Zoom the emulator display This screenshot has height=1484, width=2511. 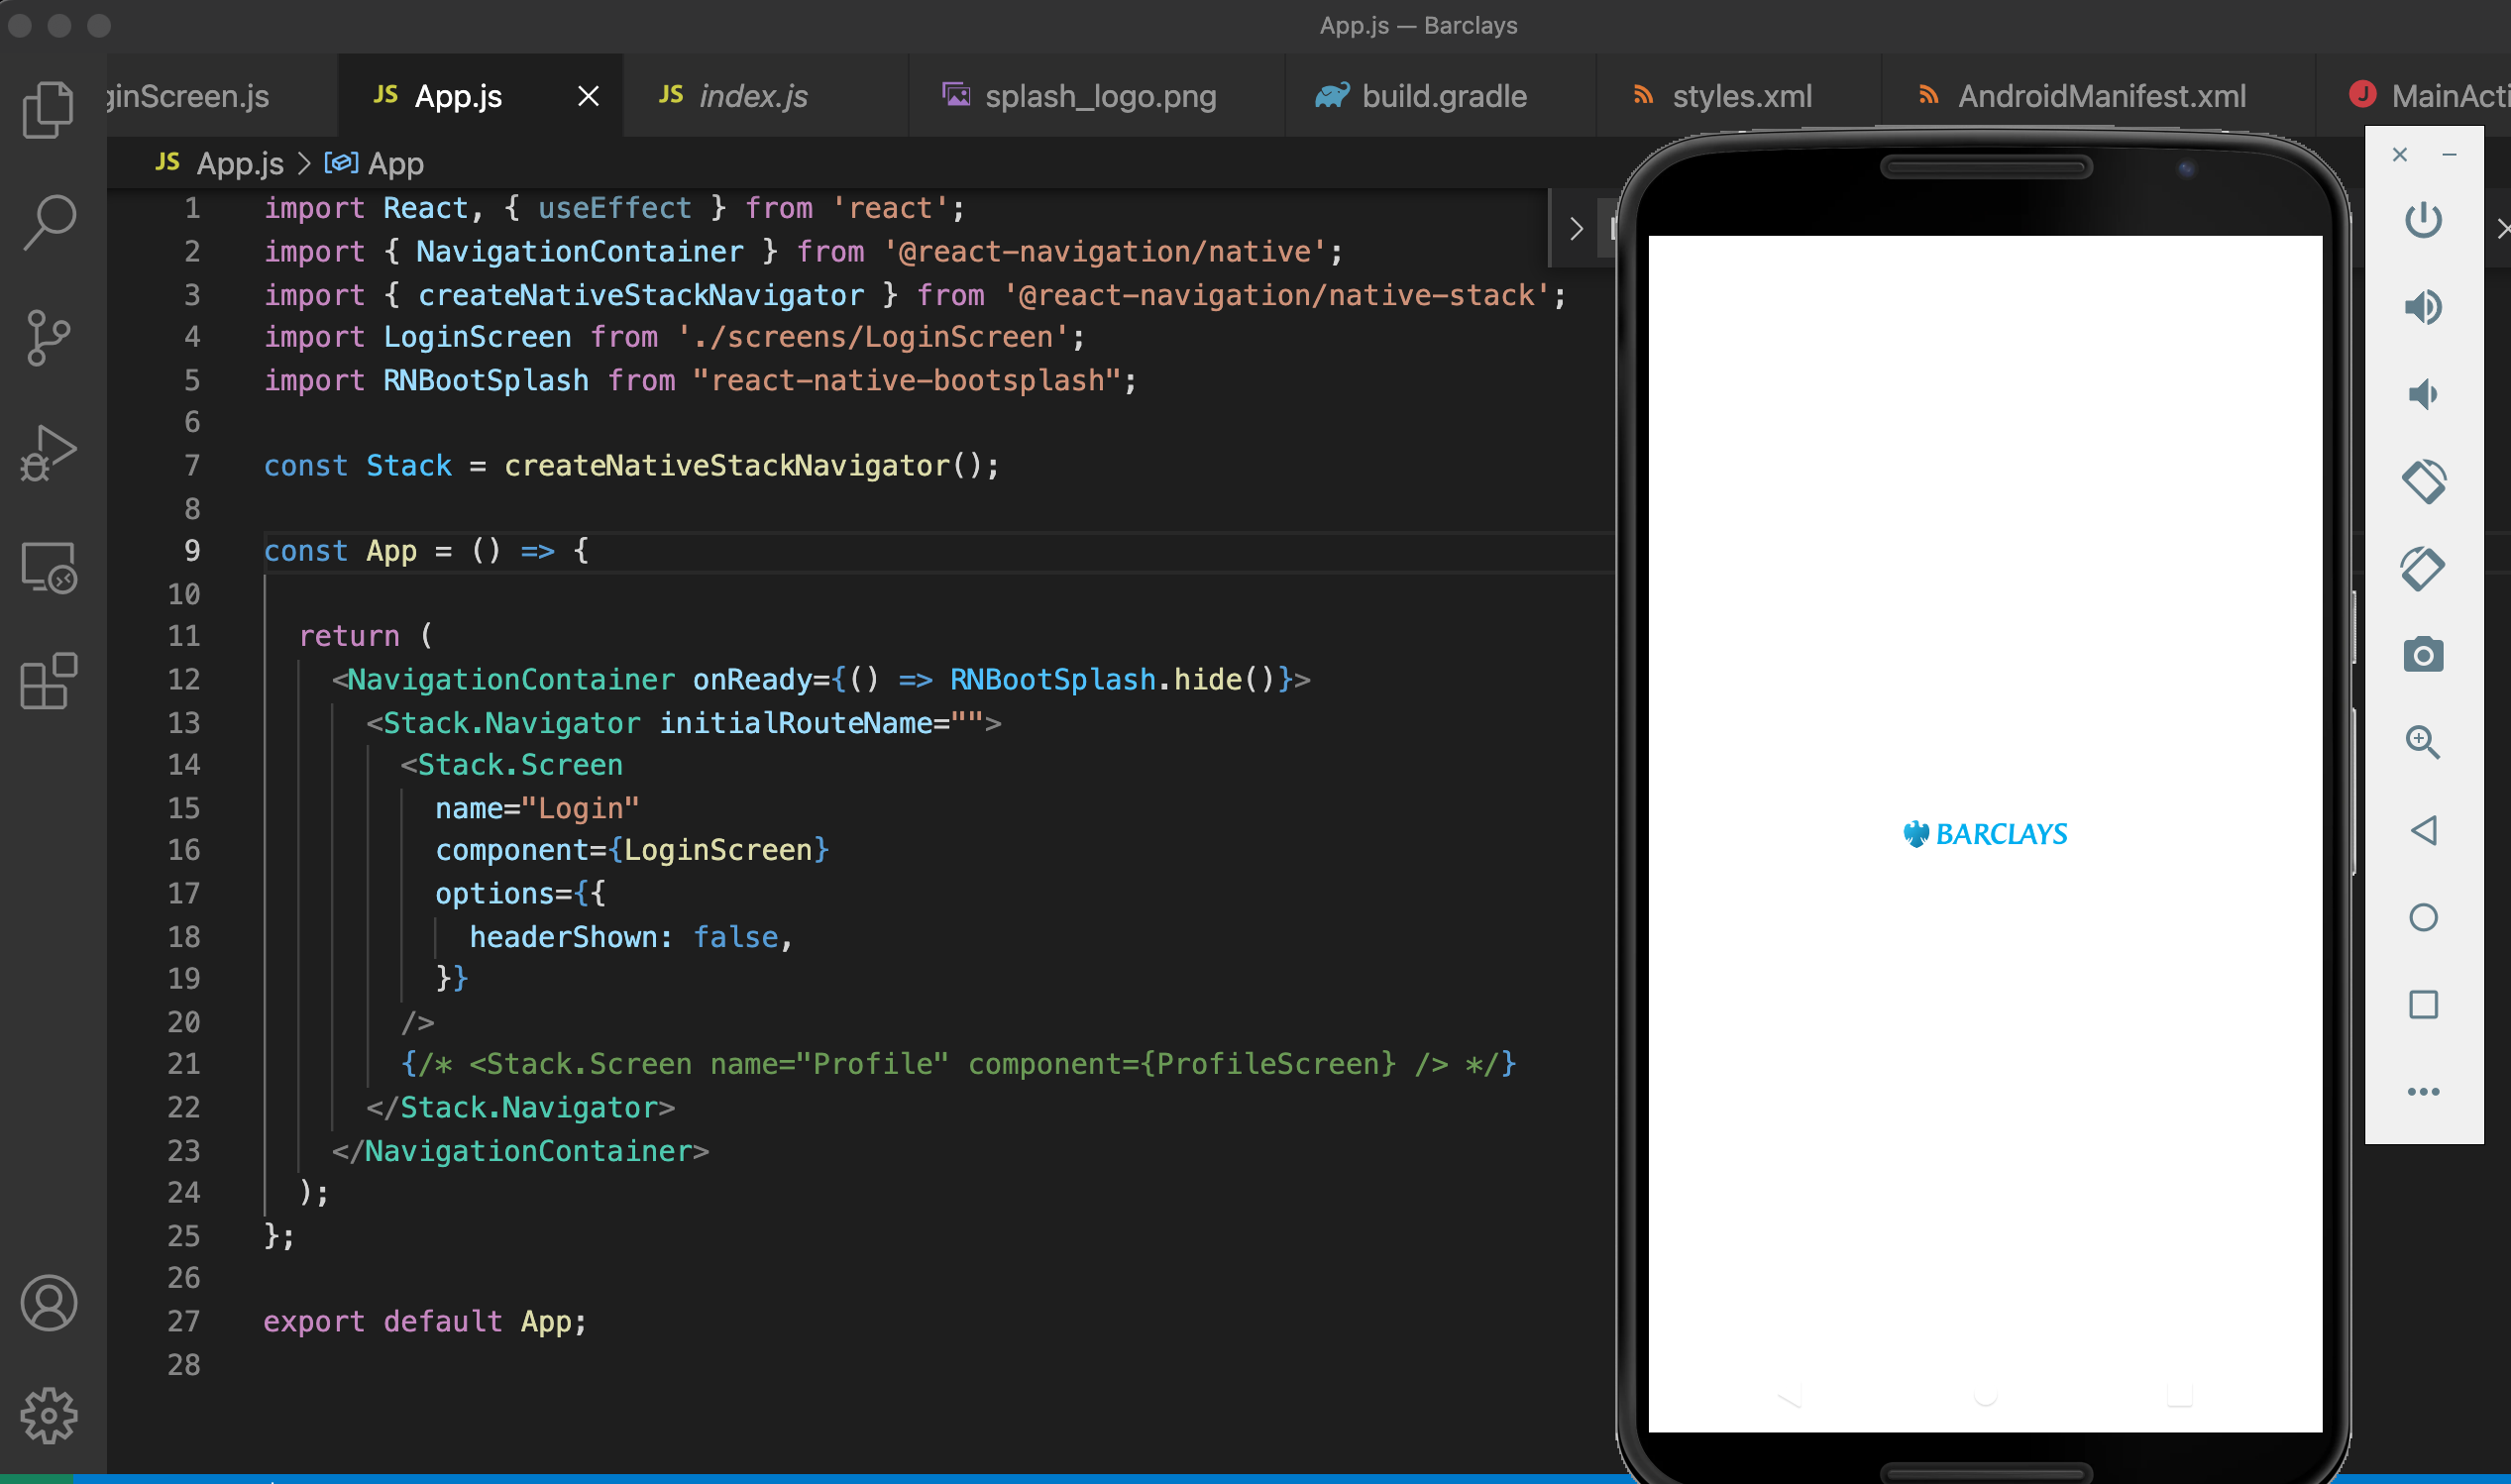click(x=2424, y=742)
